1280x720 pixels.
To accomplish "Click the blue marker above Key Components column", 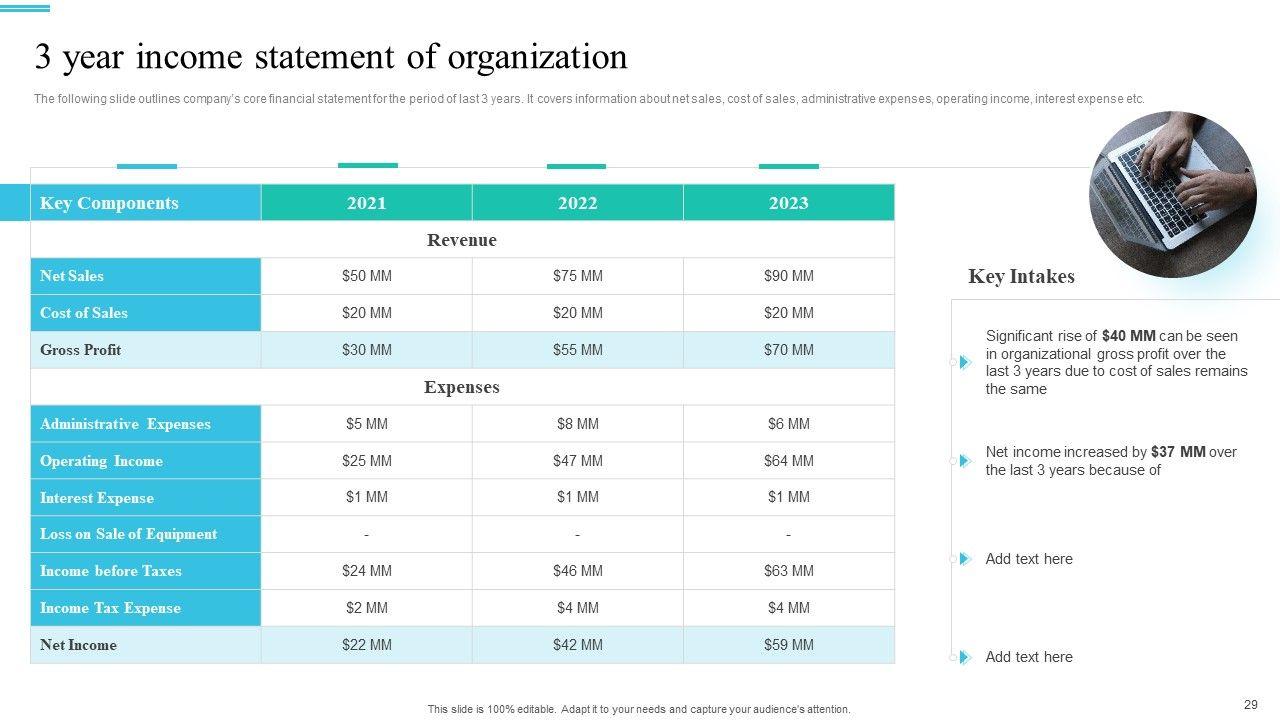I will (x=146, y=166).
